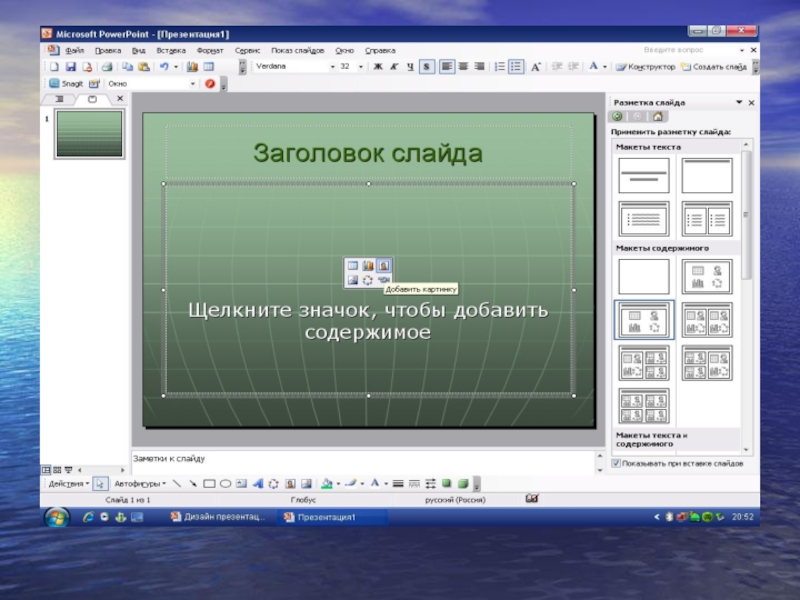Image resolution: width=800 pixels, height=600 pixels.
Task: Click the Add Picture icon in content placeholder
Action: click(384, 265)
